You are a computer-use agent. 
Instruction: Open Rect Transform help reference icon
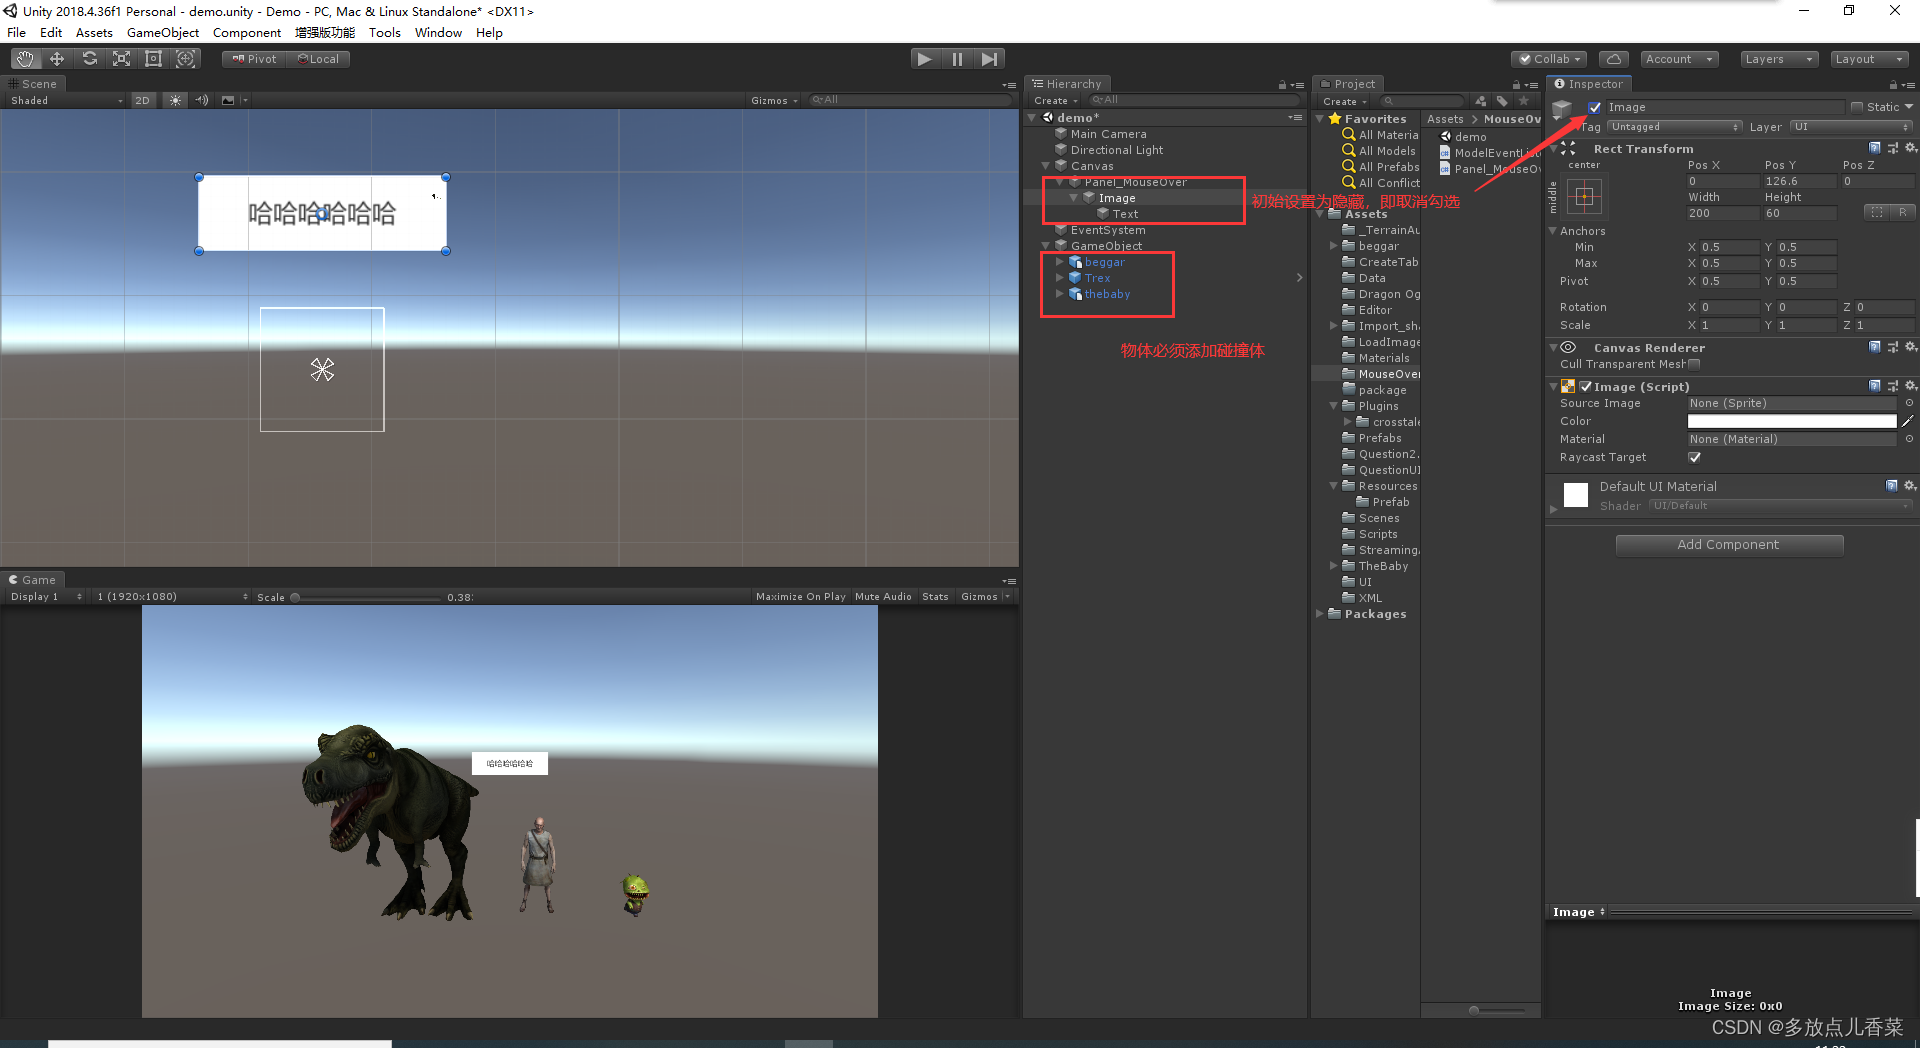point(1874,148)
